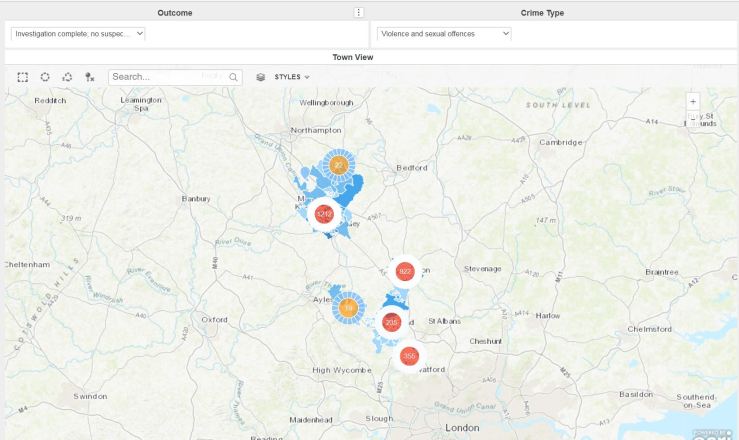Click the red 1212 cluster marker
Screen dimensions: 739x440
[324, 214]
